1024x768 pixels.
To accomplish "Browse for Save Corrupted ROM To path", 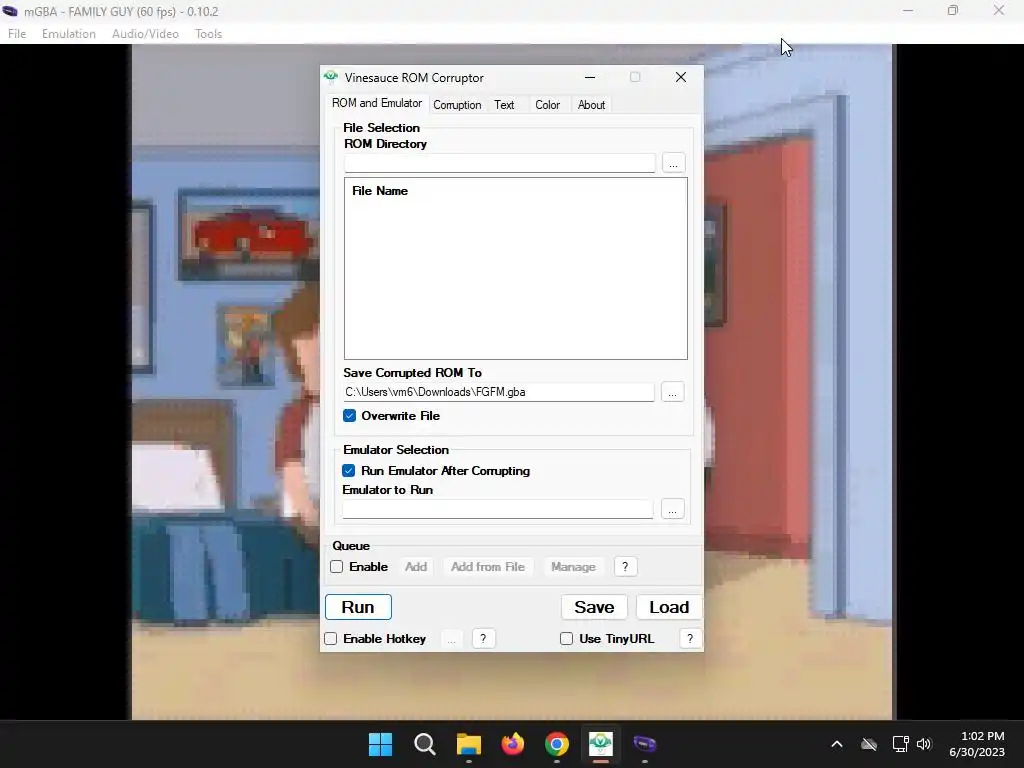I will pyautogui.click(x=673, y=392).
